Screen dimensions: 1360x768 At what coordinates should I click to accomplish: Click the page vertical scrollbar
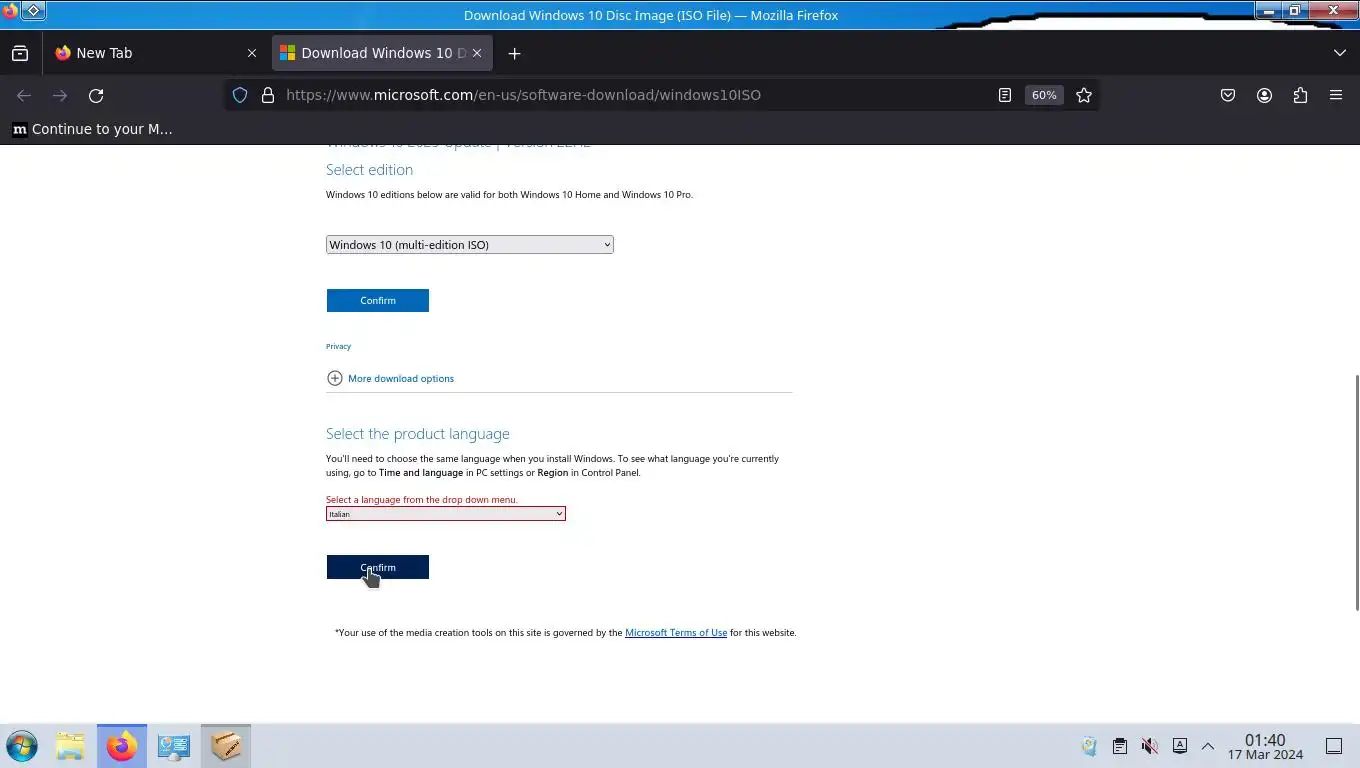coord(1356,492)
